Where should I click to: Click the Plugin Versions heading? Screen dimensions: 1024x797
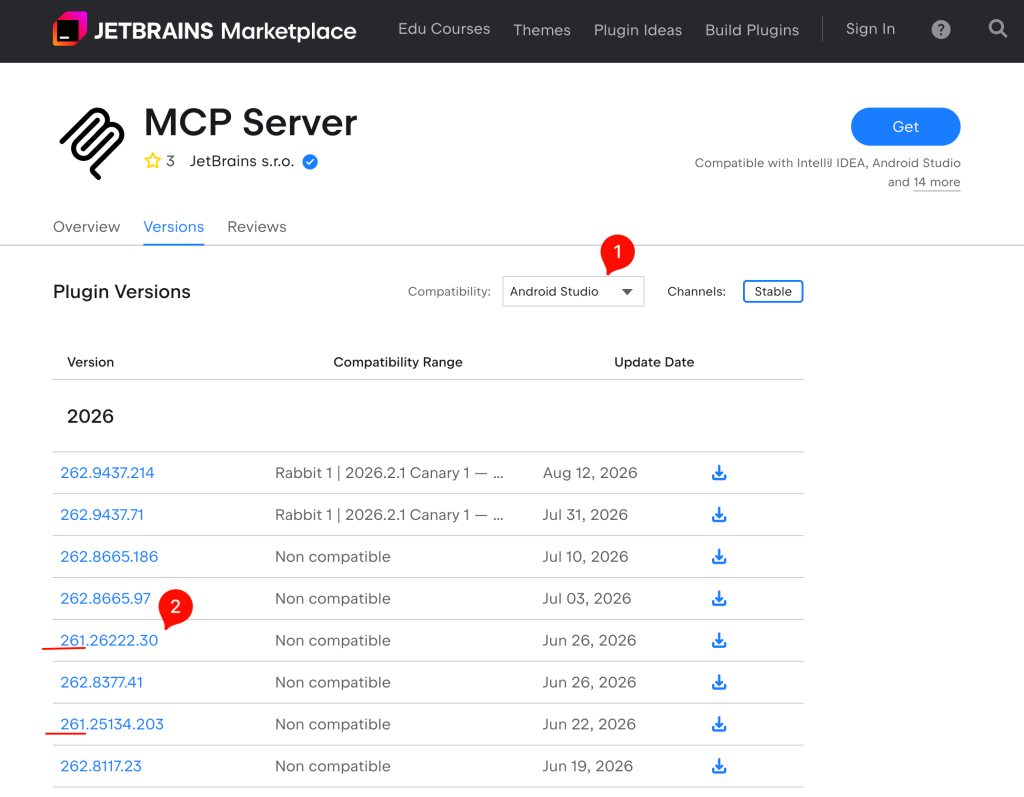pos(121,291)
